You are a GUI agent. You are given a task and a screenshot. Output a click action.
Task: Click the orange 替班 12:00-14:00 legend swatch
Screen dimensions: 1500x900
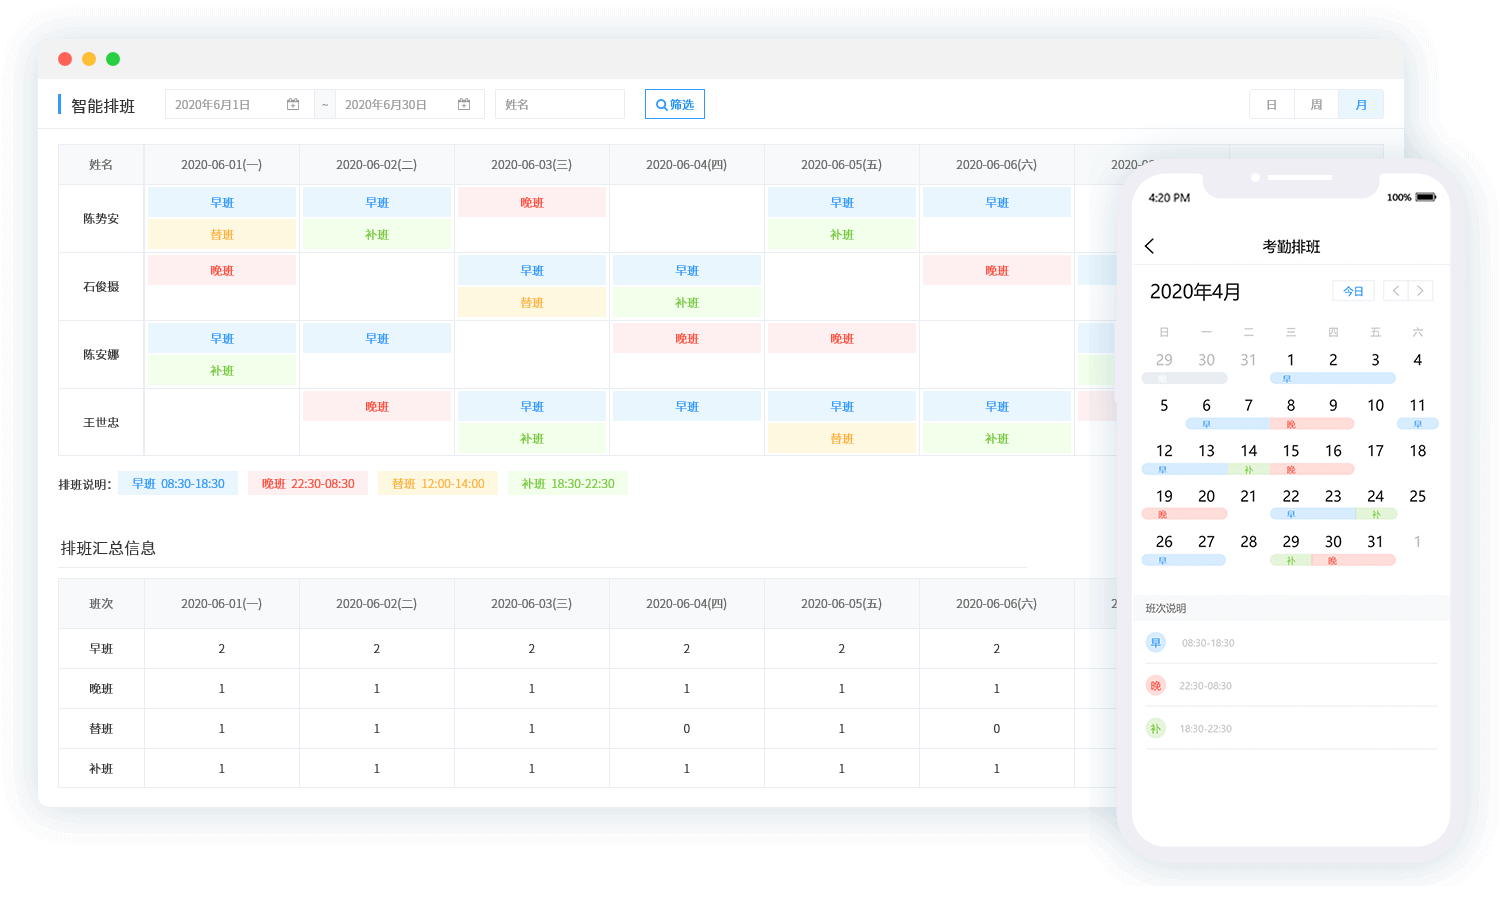click(438, 484)
